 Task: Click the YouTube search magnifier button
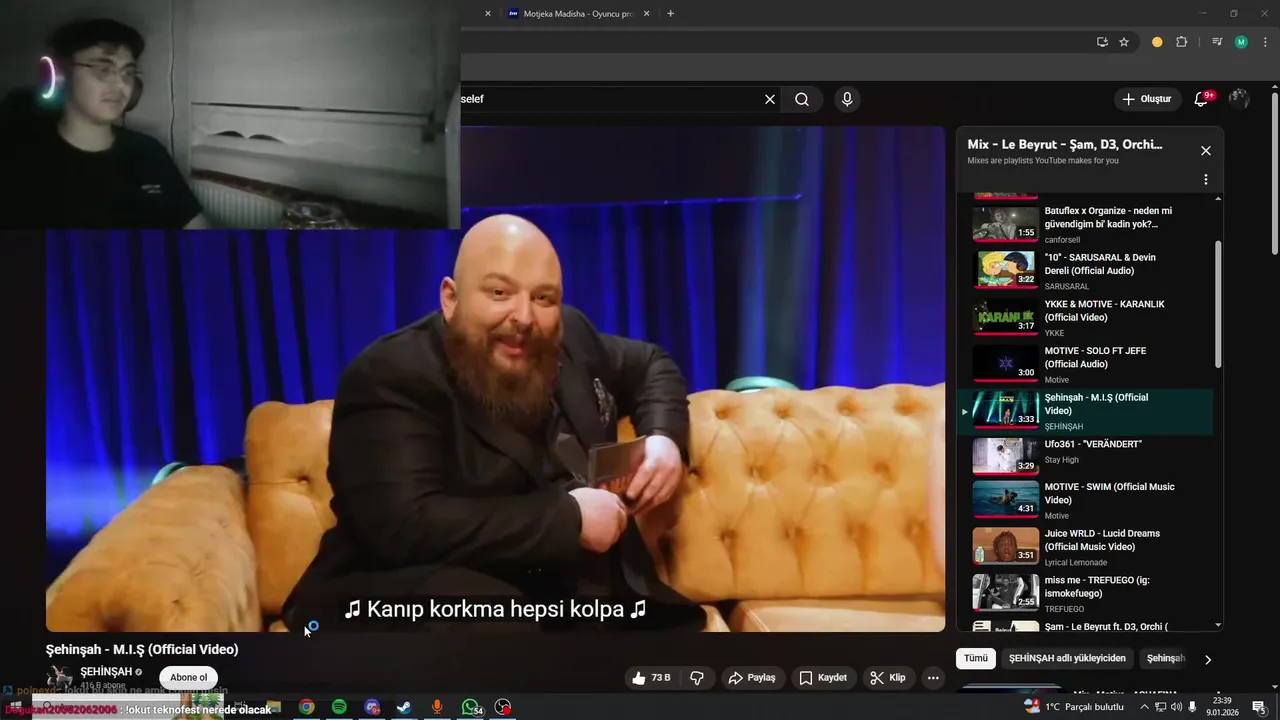click(802, 99)
